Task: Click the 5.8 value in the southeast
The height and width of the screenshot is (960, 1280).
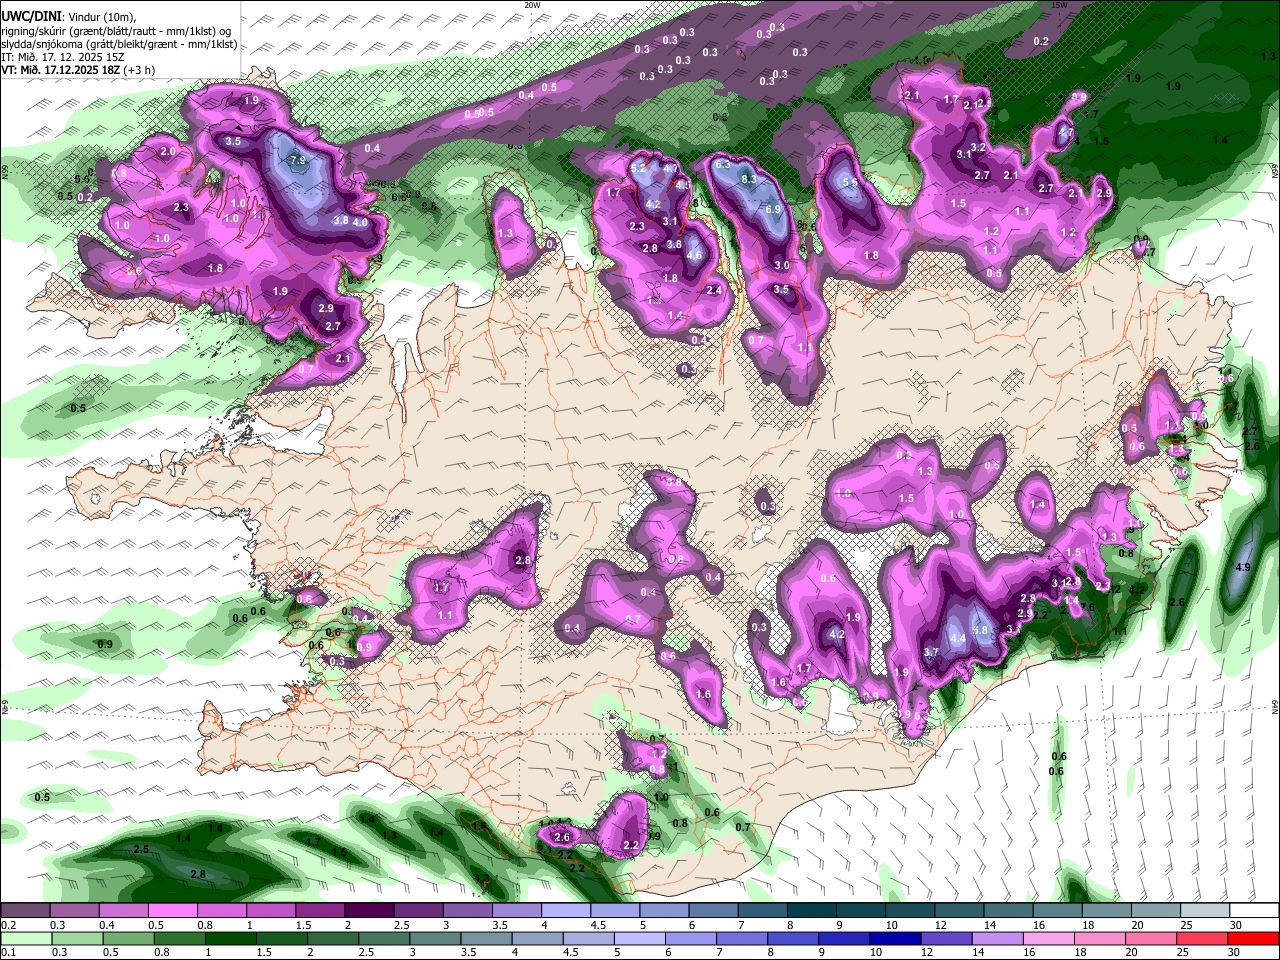Action: pos(980,631)
